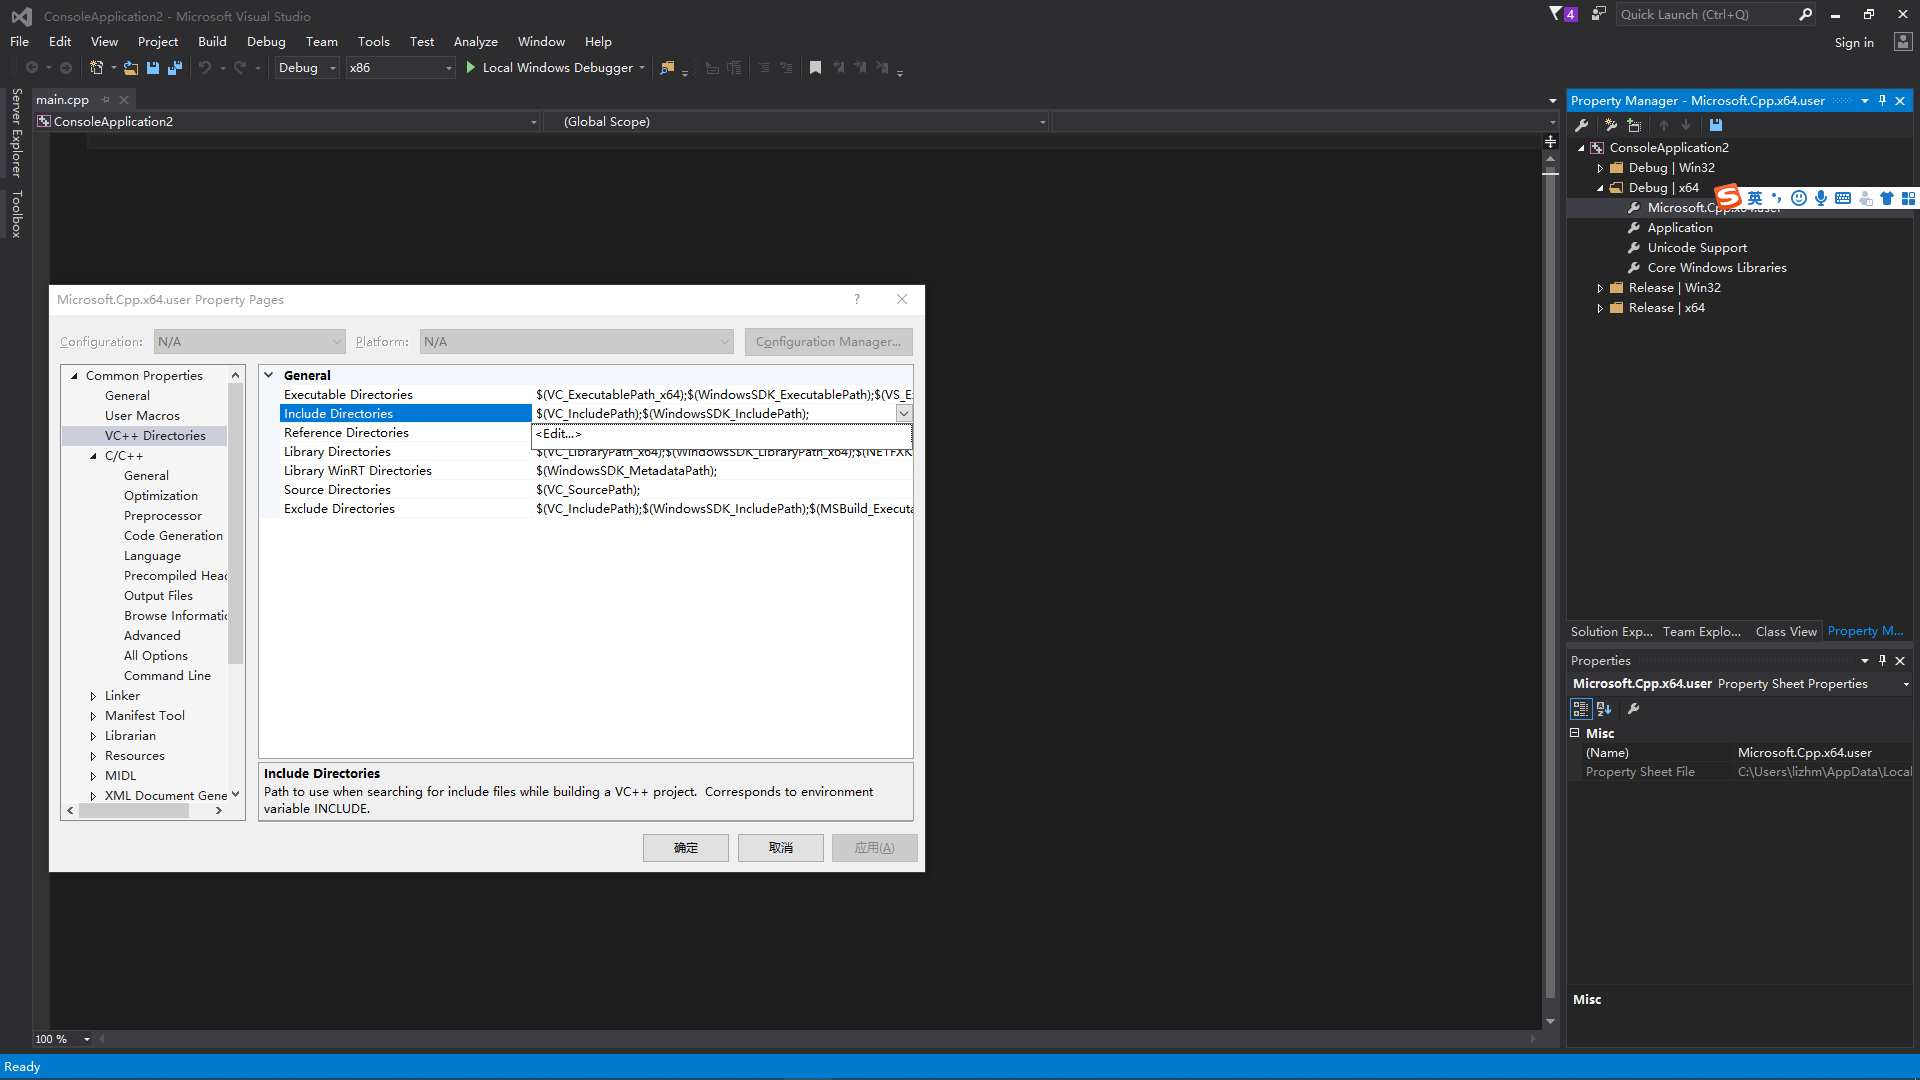1920x1080 pixels.
Task: Switch to the Class View tab
Action: tap(1786, 632)
